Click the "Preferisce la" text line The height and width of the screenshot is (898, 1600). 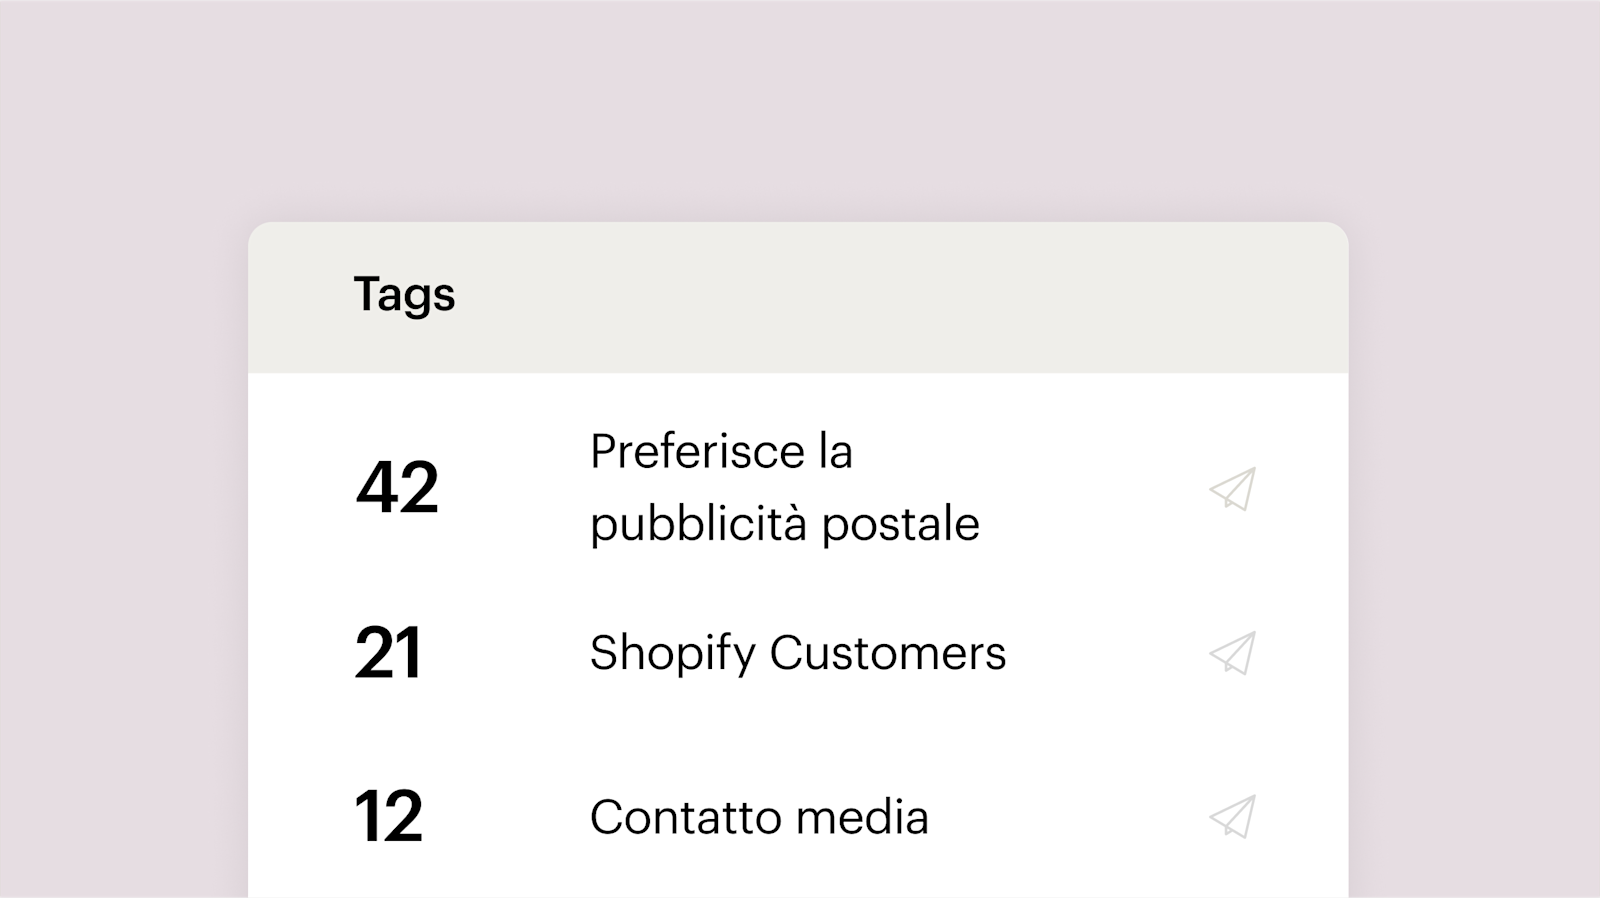[721, 452]
